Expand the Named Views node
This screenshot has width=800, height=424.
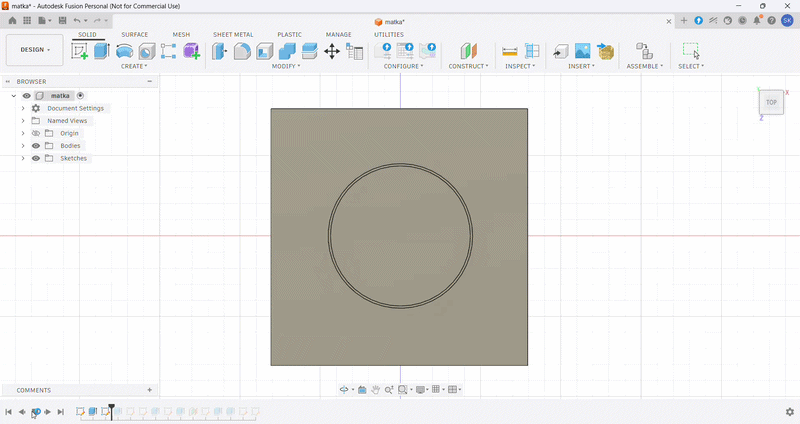23,121
